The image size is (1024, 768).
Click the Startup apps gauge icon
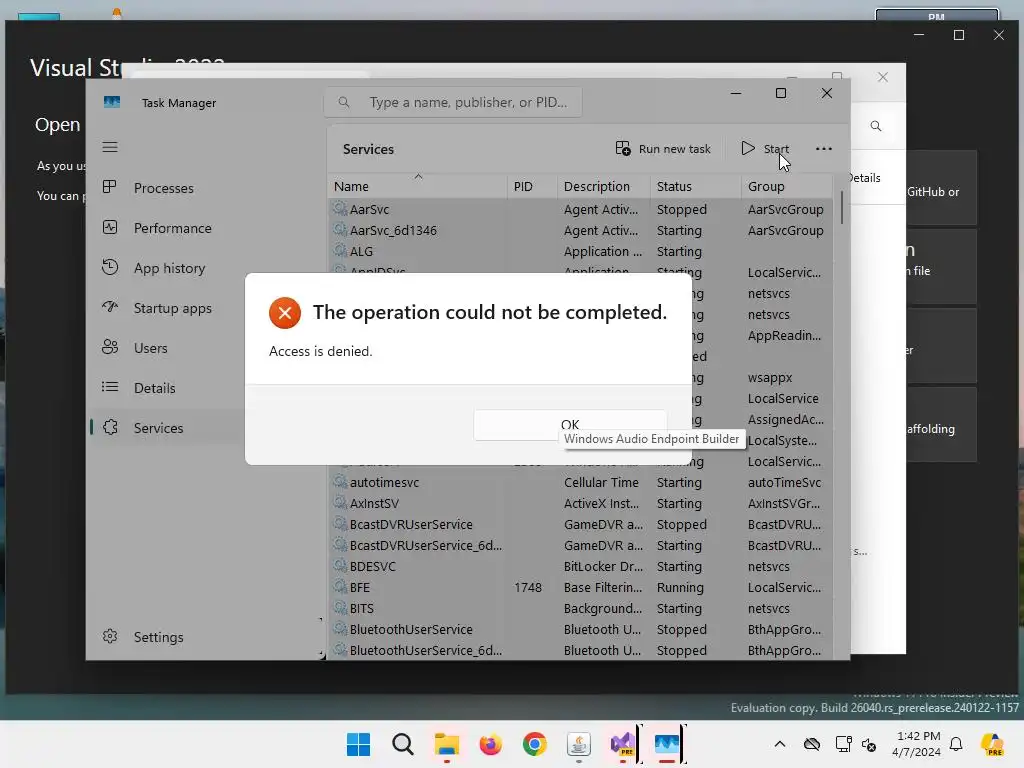[110, 307]
